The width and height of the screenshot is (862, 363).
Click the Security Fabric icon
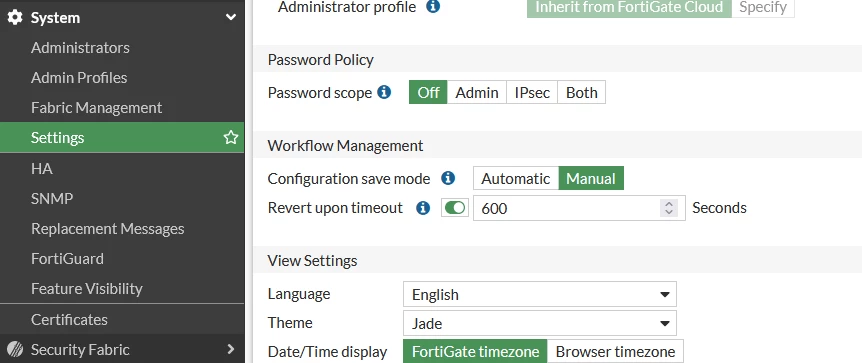(x=15, y=349)
